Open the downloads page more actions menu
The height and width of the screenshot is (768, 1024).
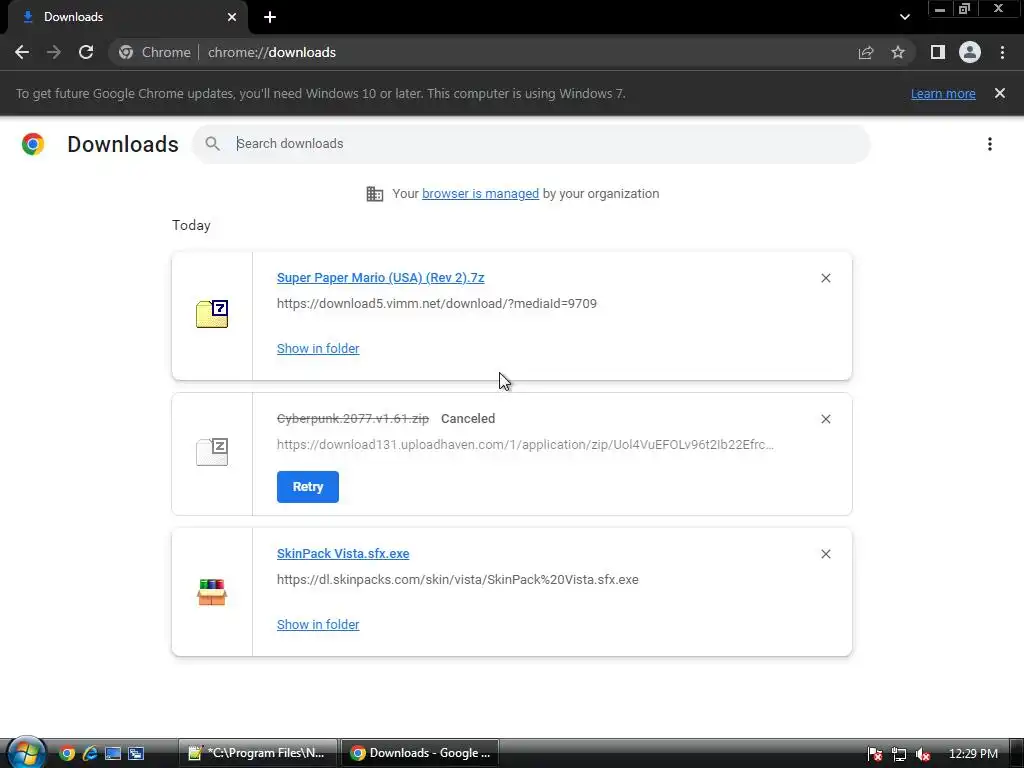tap(990, 144)
